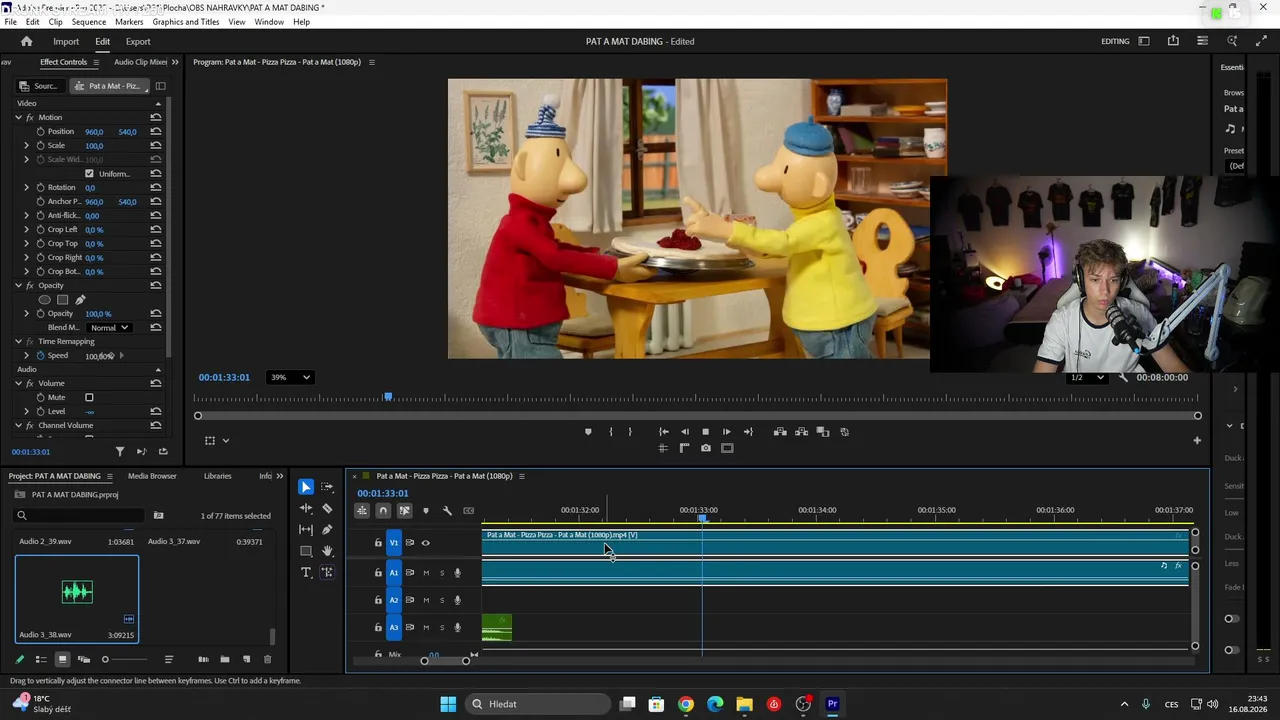Open the Sequence menu
Viewport: 1280px width, 720px height.
[x=89, y=22]
